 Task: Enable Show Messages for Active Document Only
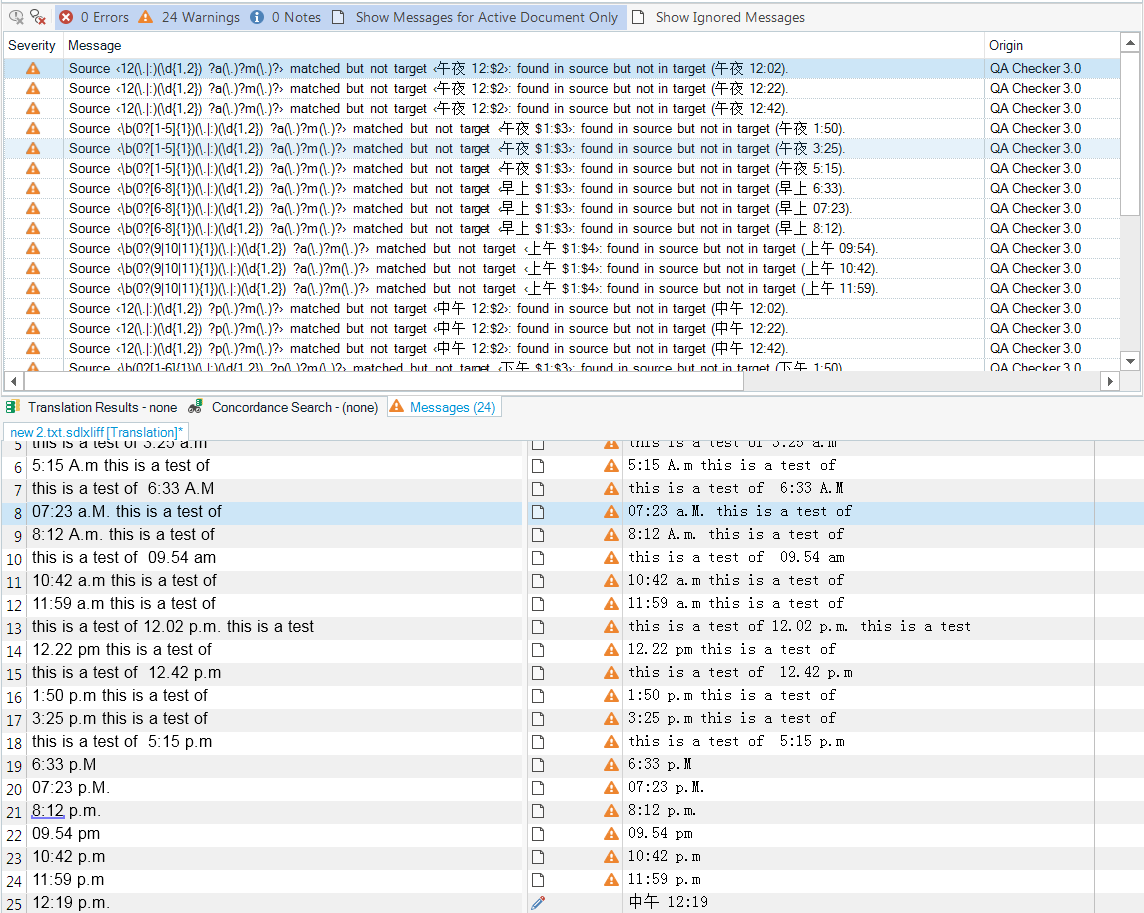point(476,17)
